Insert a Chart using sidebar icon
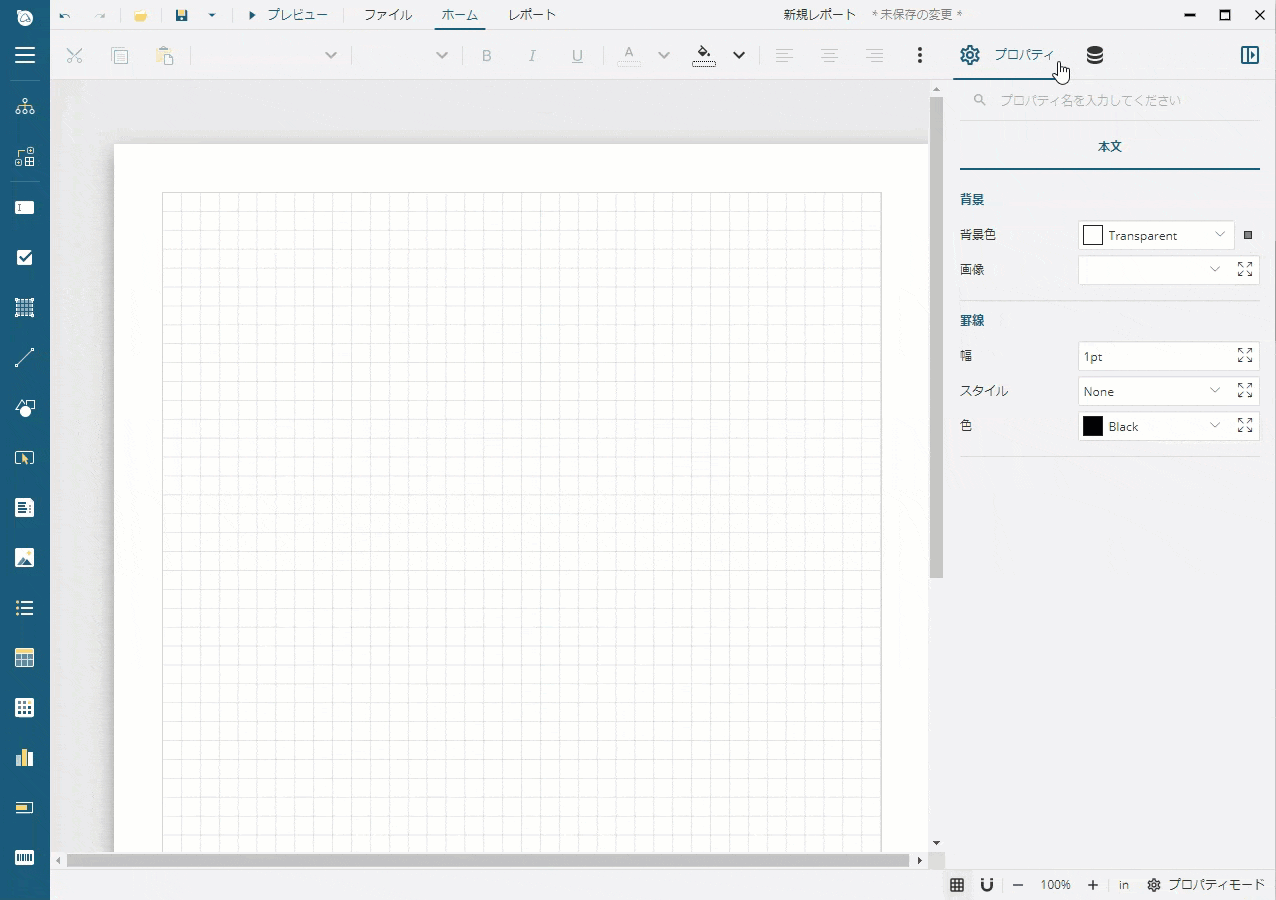This screenshot has width=1276, height=900. [x=24, y=758]
